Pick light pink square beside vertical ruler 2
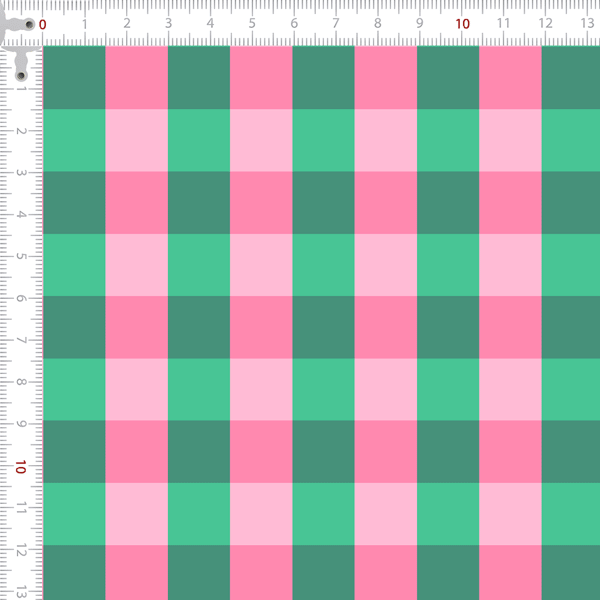This screenshot has width=600, height=600. point(137,140)
